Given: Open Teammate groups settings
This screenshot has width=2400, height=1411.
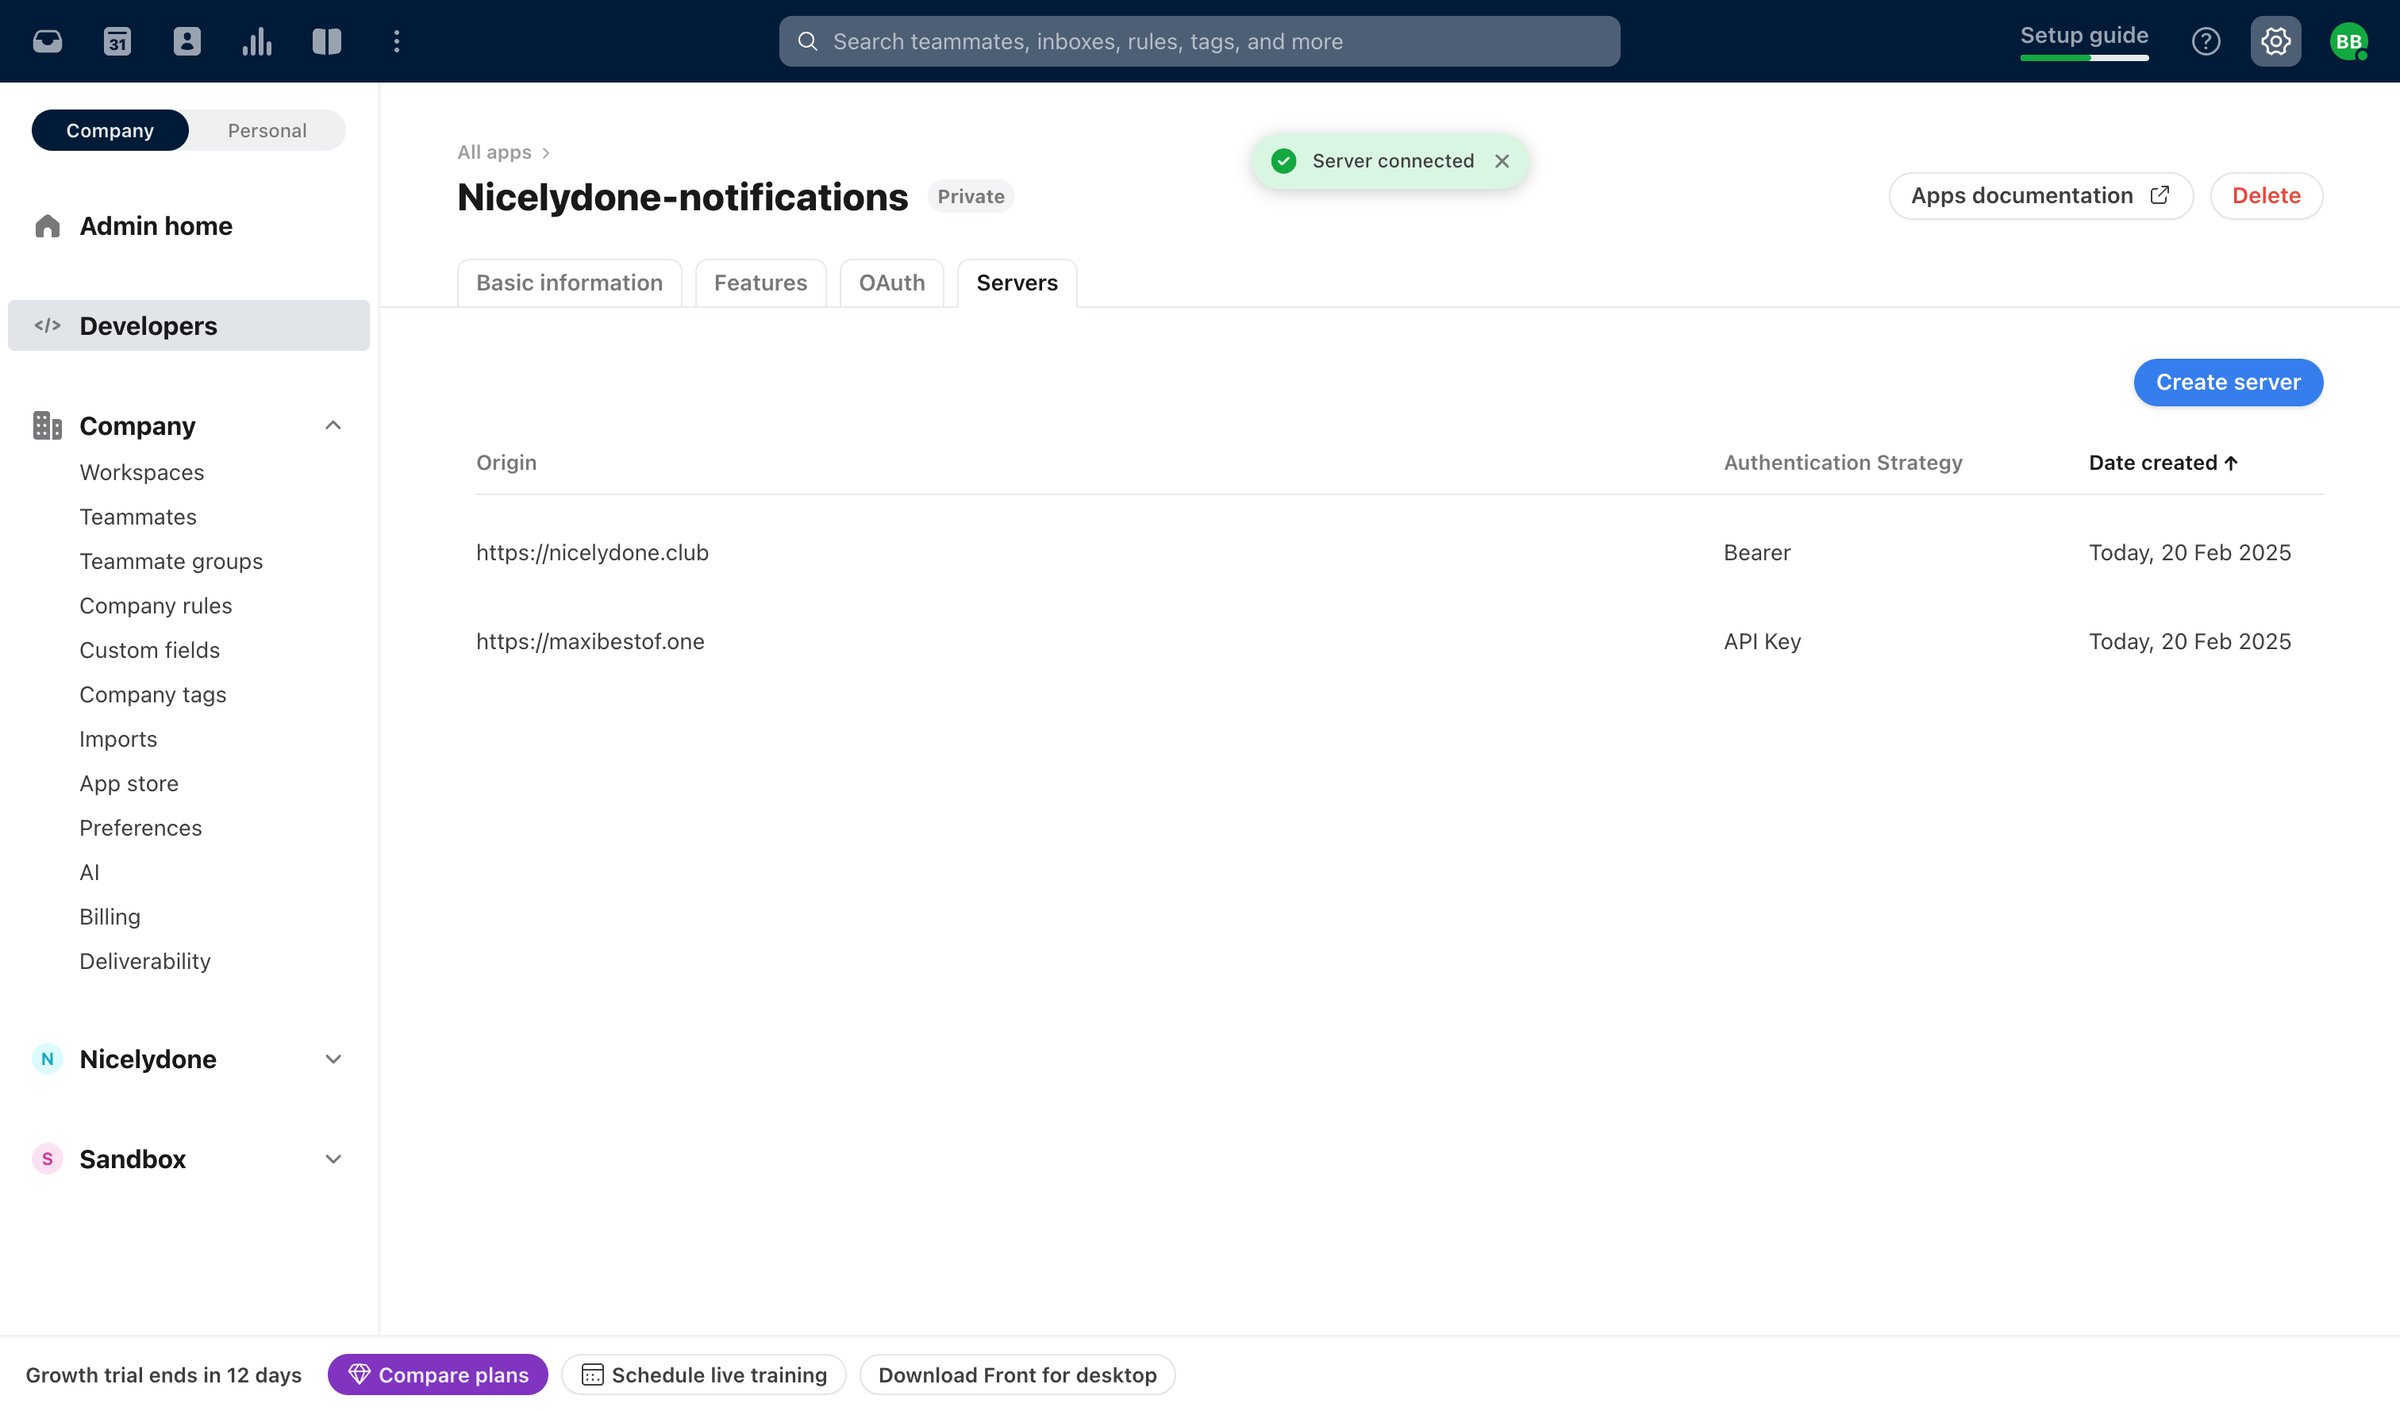Looking at the screenshot, I should [171, 561].
